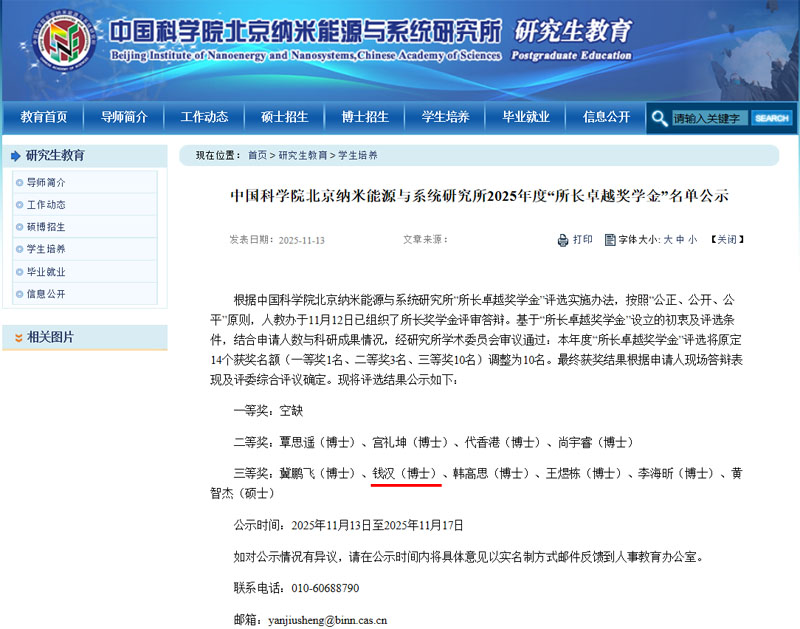
Task: Open 信息公开 in the top navigation bar
Action: pos(606,117)
